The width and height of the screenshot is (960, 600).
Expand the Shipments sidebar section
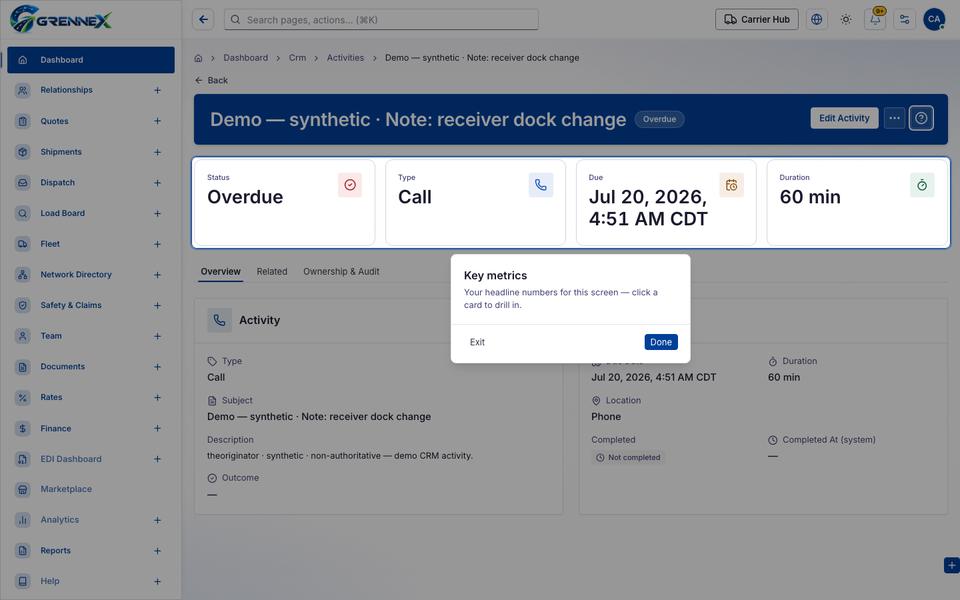tap(157, 152)
